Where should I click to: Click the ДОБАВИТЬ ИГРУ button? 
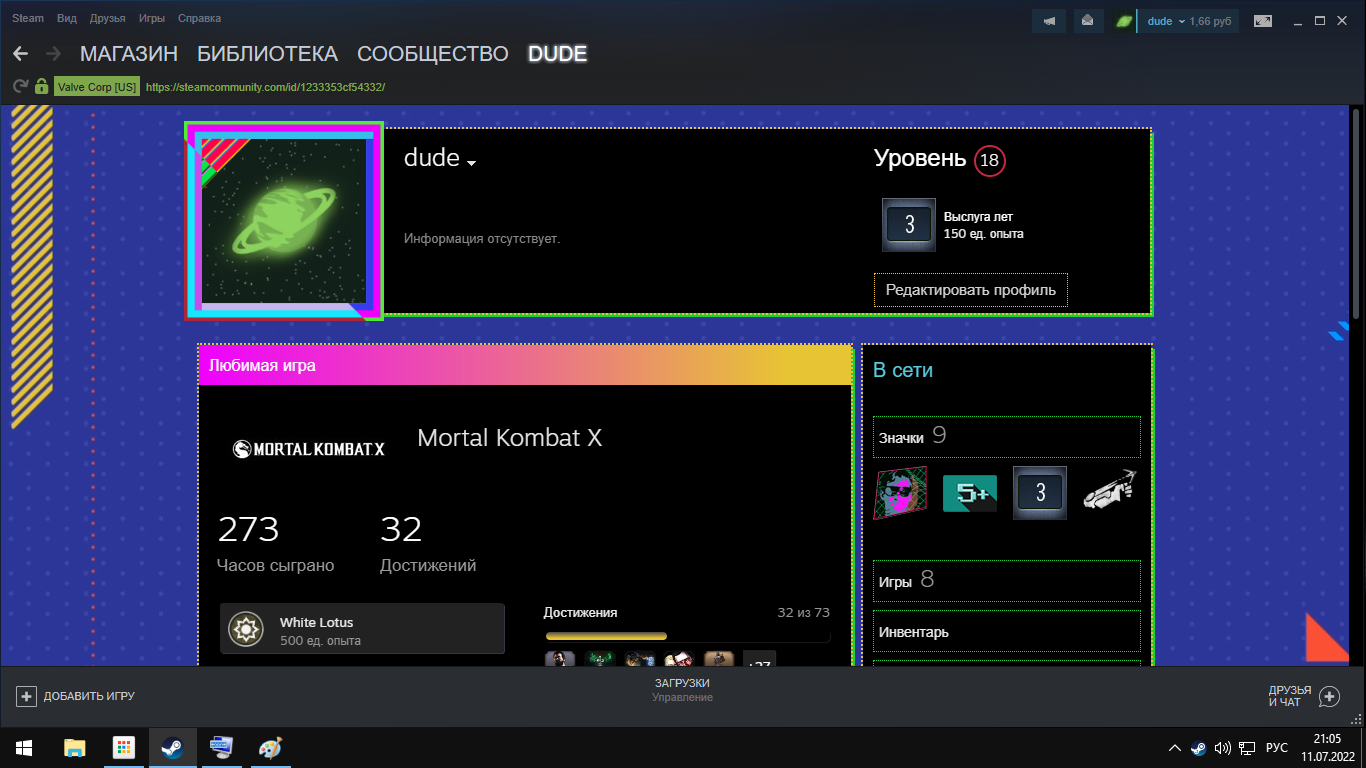76,696
